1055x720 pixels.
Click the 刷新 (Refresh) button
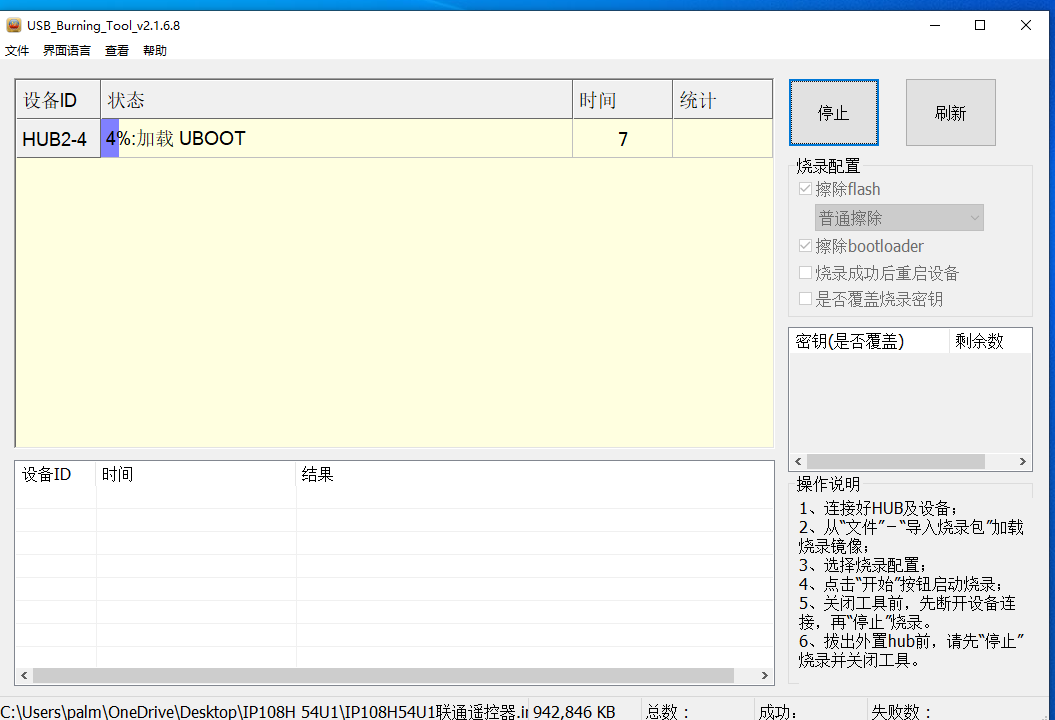[x=949, y=113]
